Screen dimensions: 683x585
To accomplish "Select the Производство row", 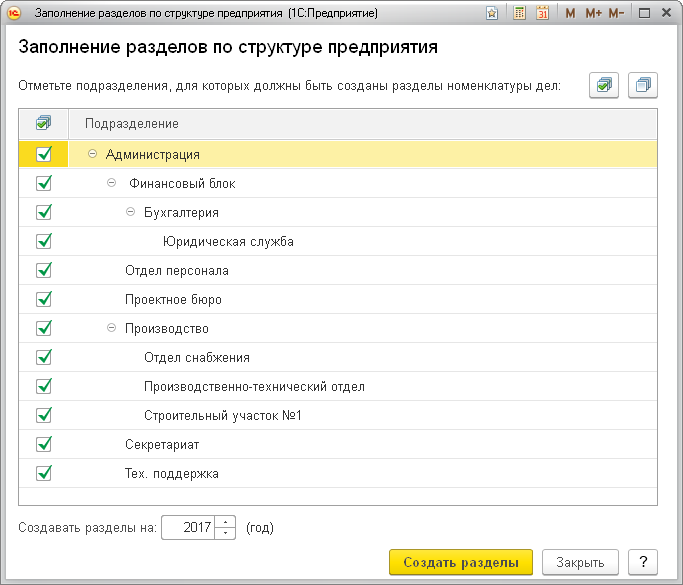I will coord(338,328).
